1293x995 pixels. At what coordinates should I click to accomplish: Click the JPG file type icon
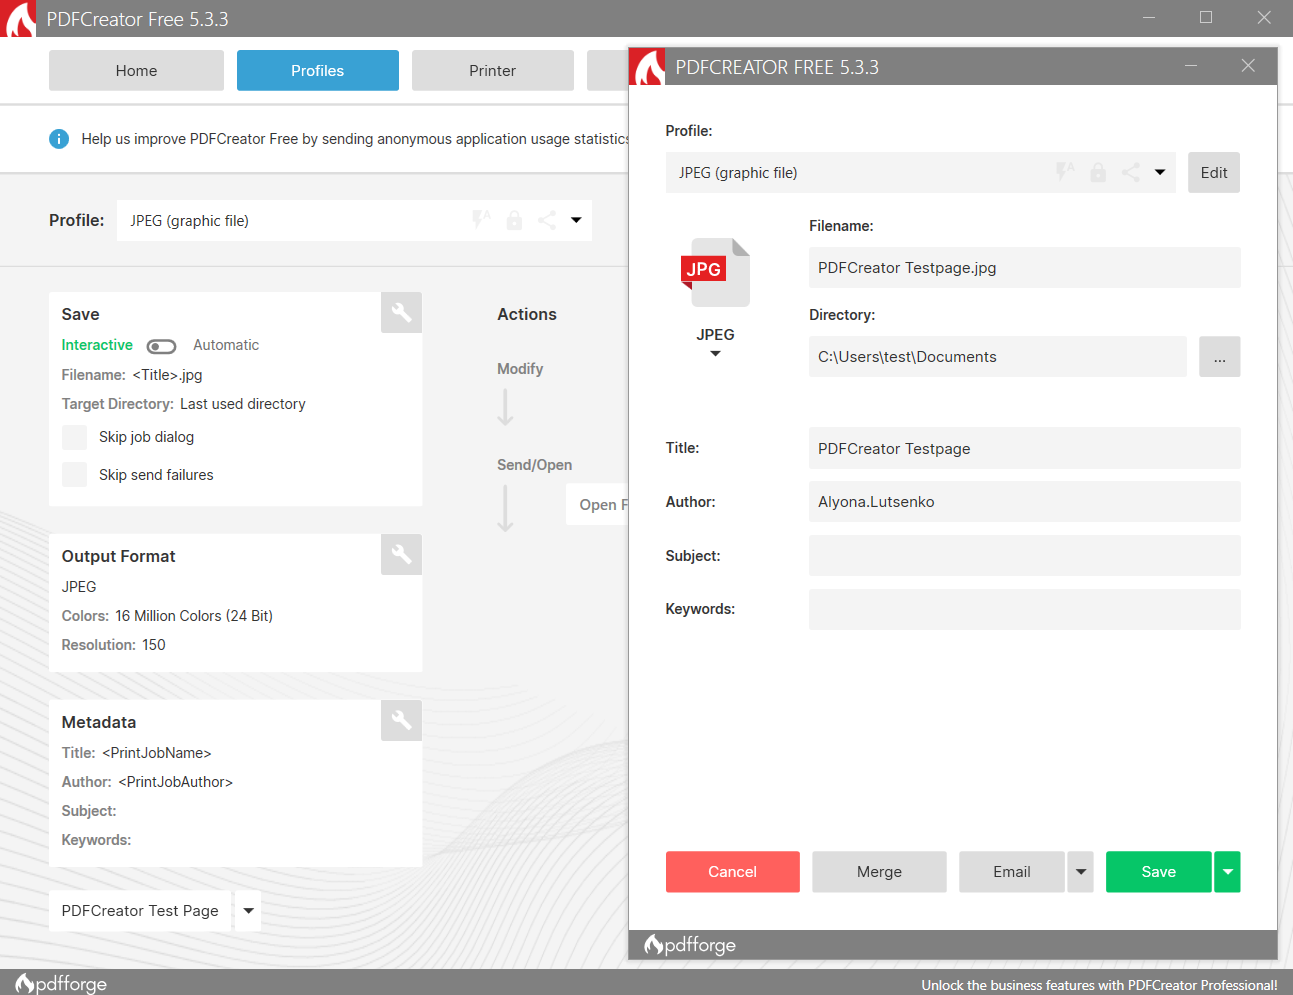[715, 272]
